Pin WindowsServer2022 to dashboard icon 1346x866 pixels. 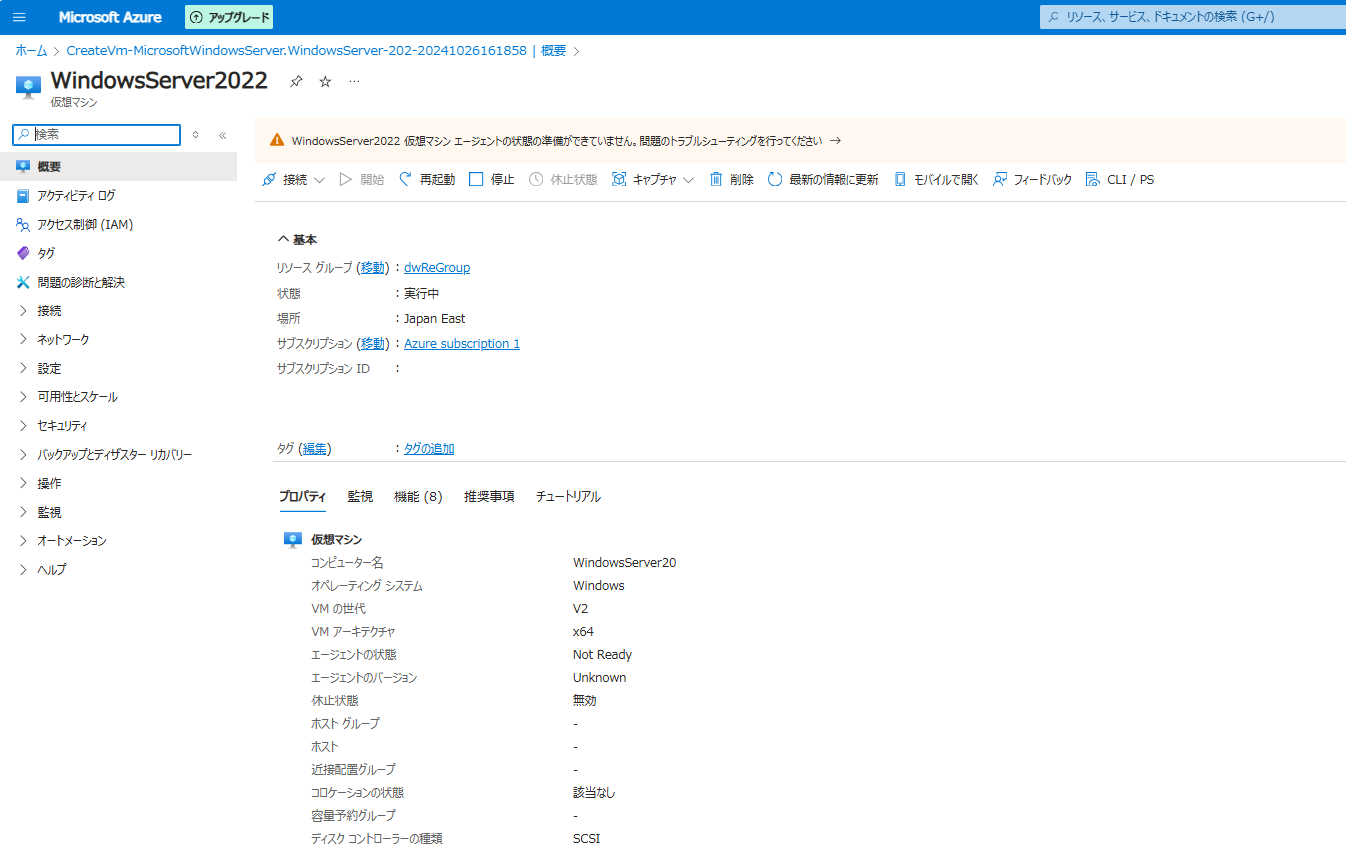coord(295,82)
